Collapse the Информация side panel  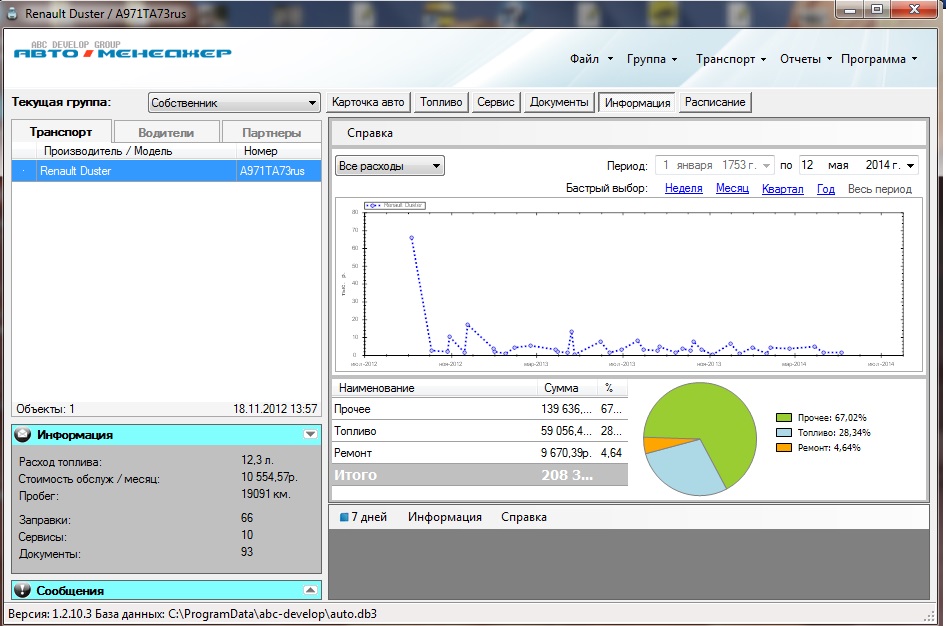click(x=310, y=435)
